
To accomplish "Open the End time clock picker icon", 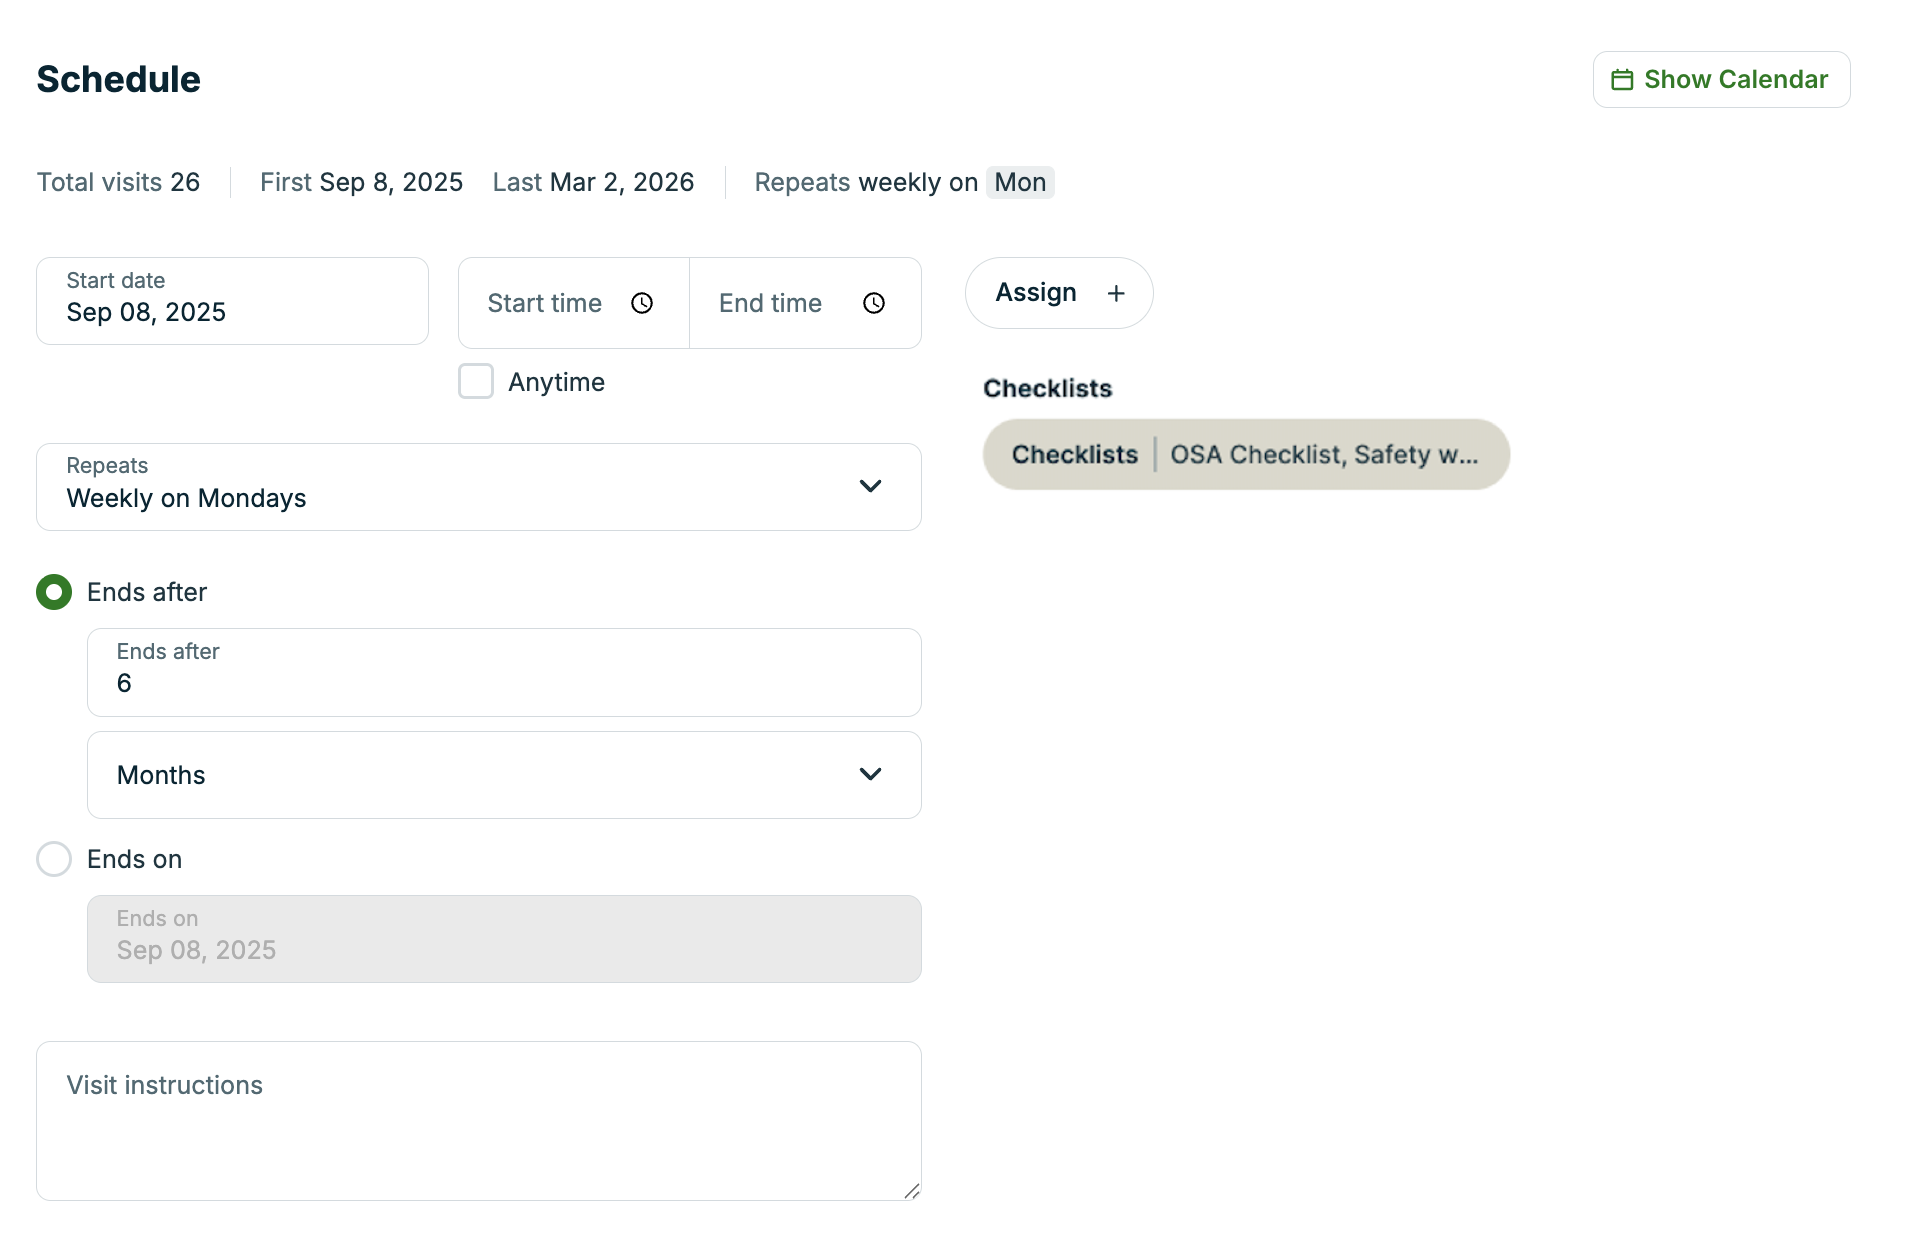I will (874, 303).
